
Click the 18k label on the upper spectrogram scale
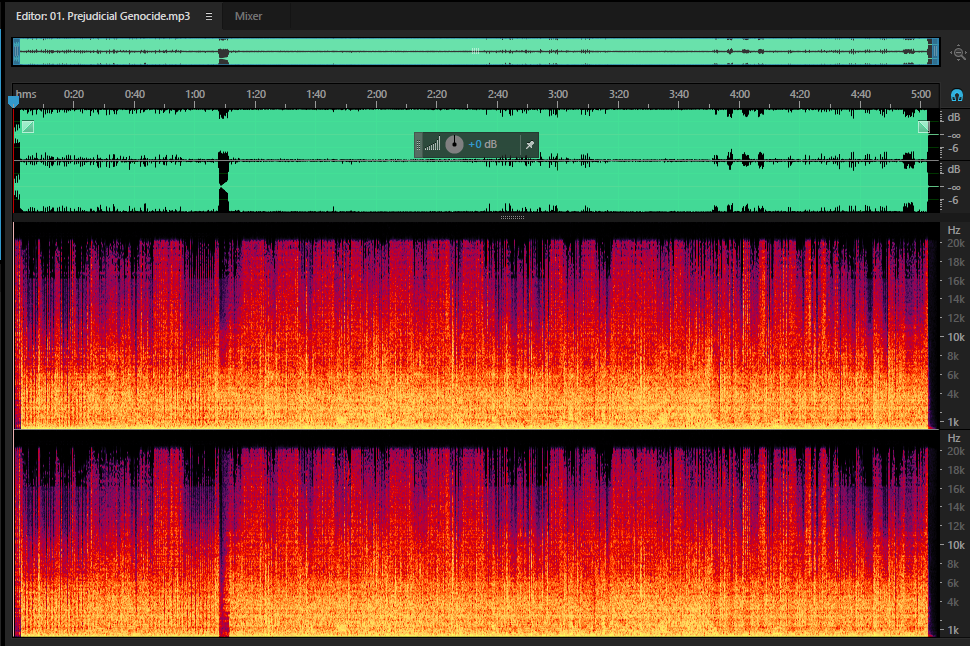956,262
